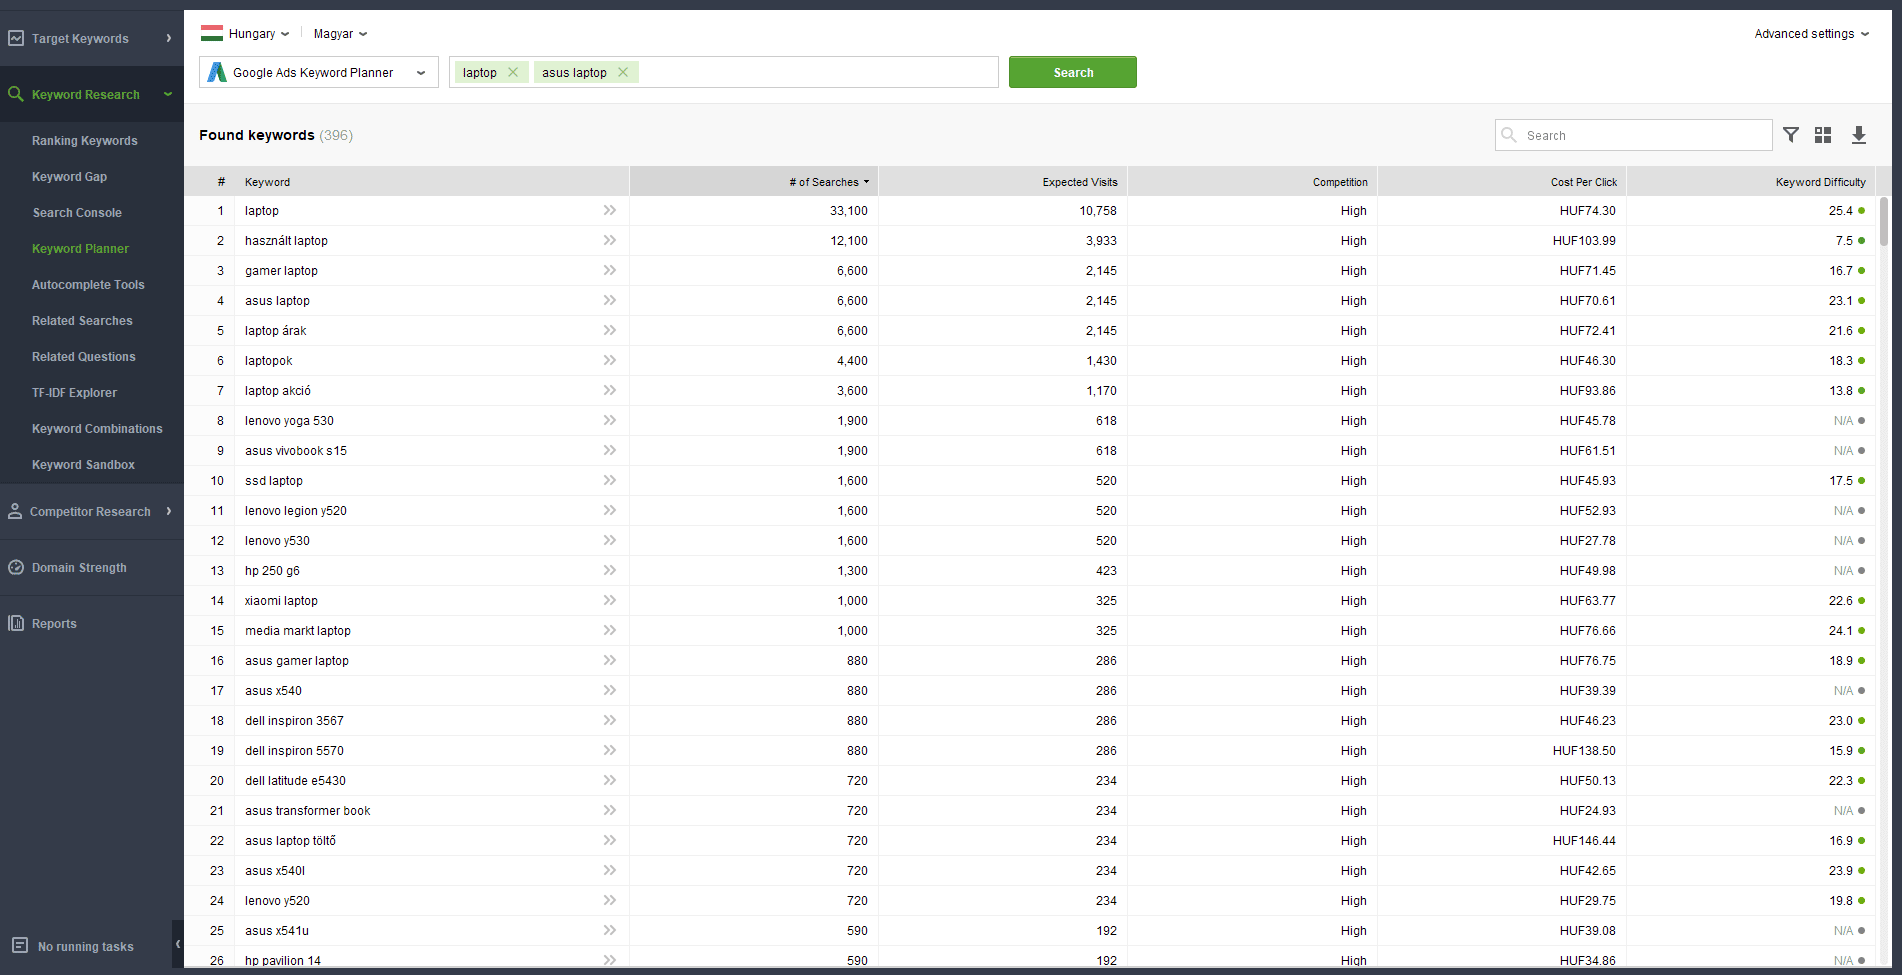The width and height of the screenshot is (1902, 975).
Task: Click double-arrow icon for 'gamer laptop'
Action: coord(610,270)
